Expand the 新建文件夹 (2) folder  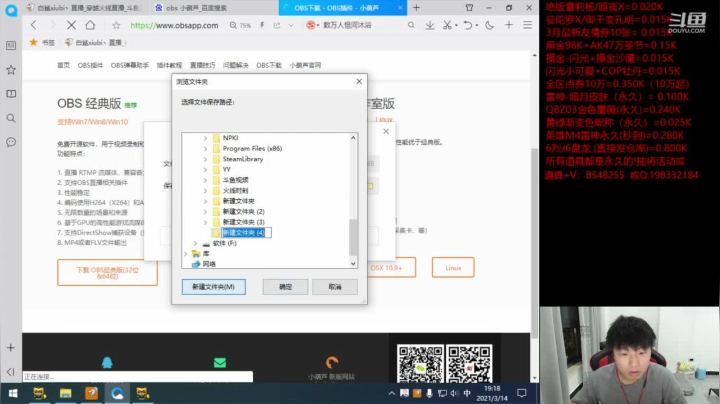205,212
